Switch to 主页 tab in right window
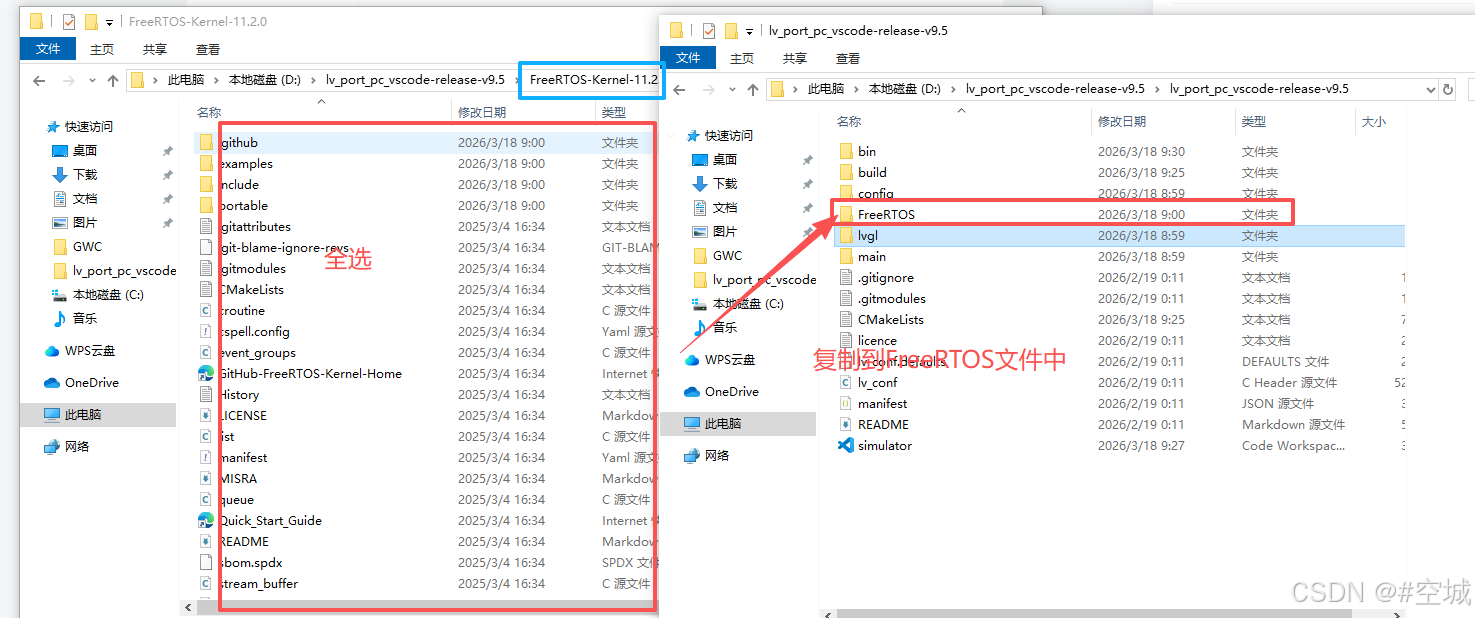 coord(742,58)
